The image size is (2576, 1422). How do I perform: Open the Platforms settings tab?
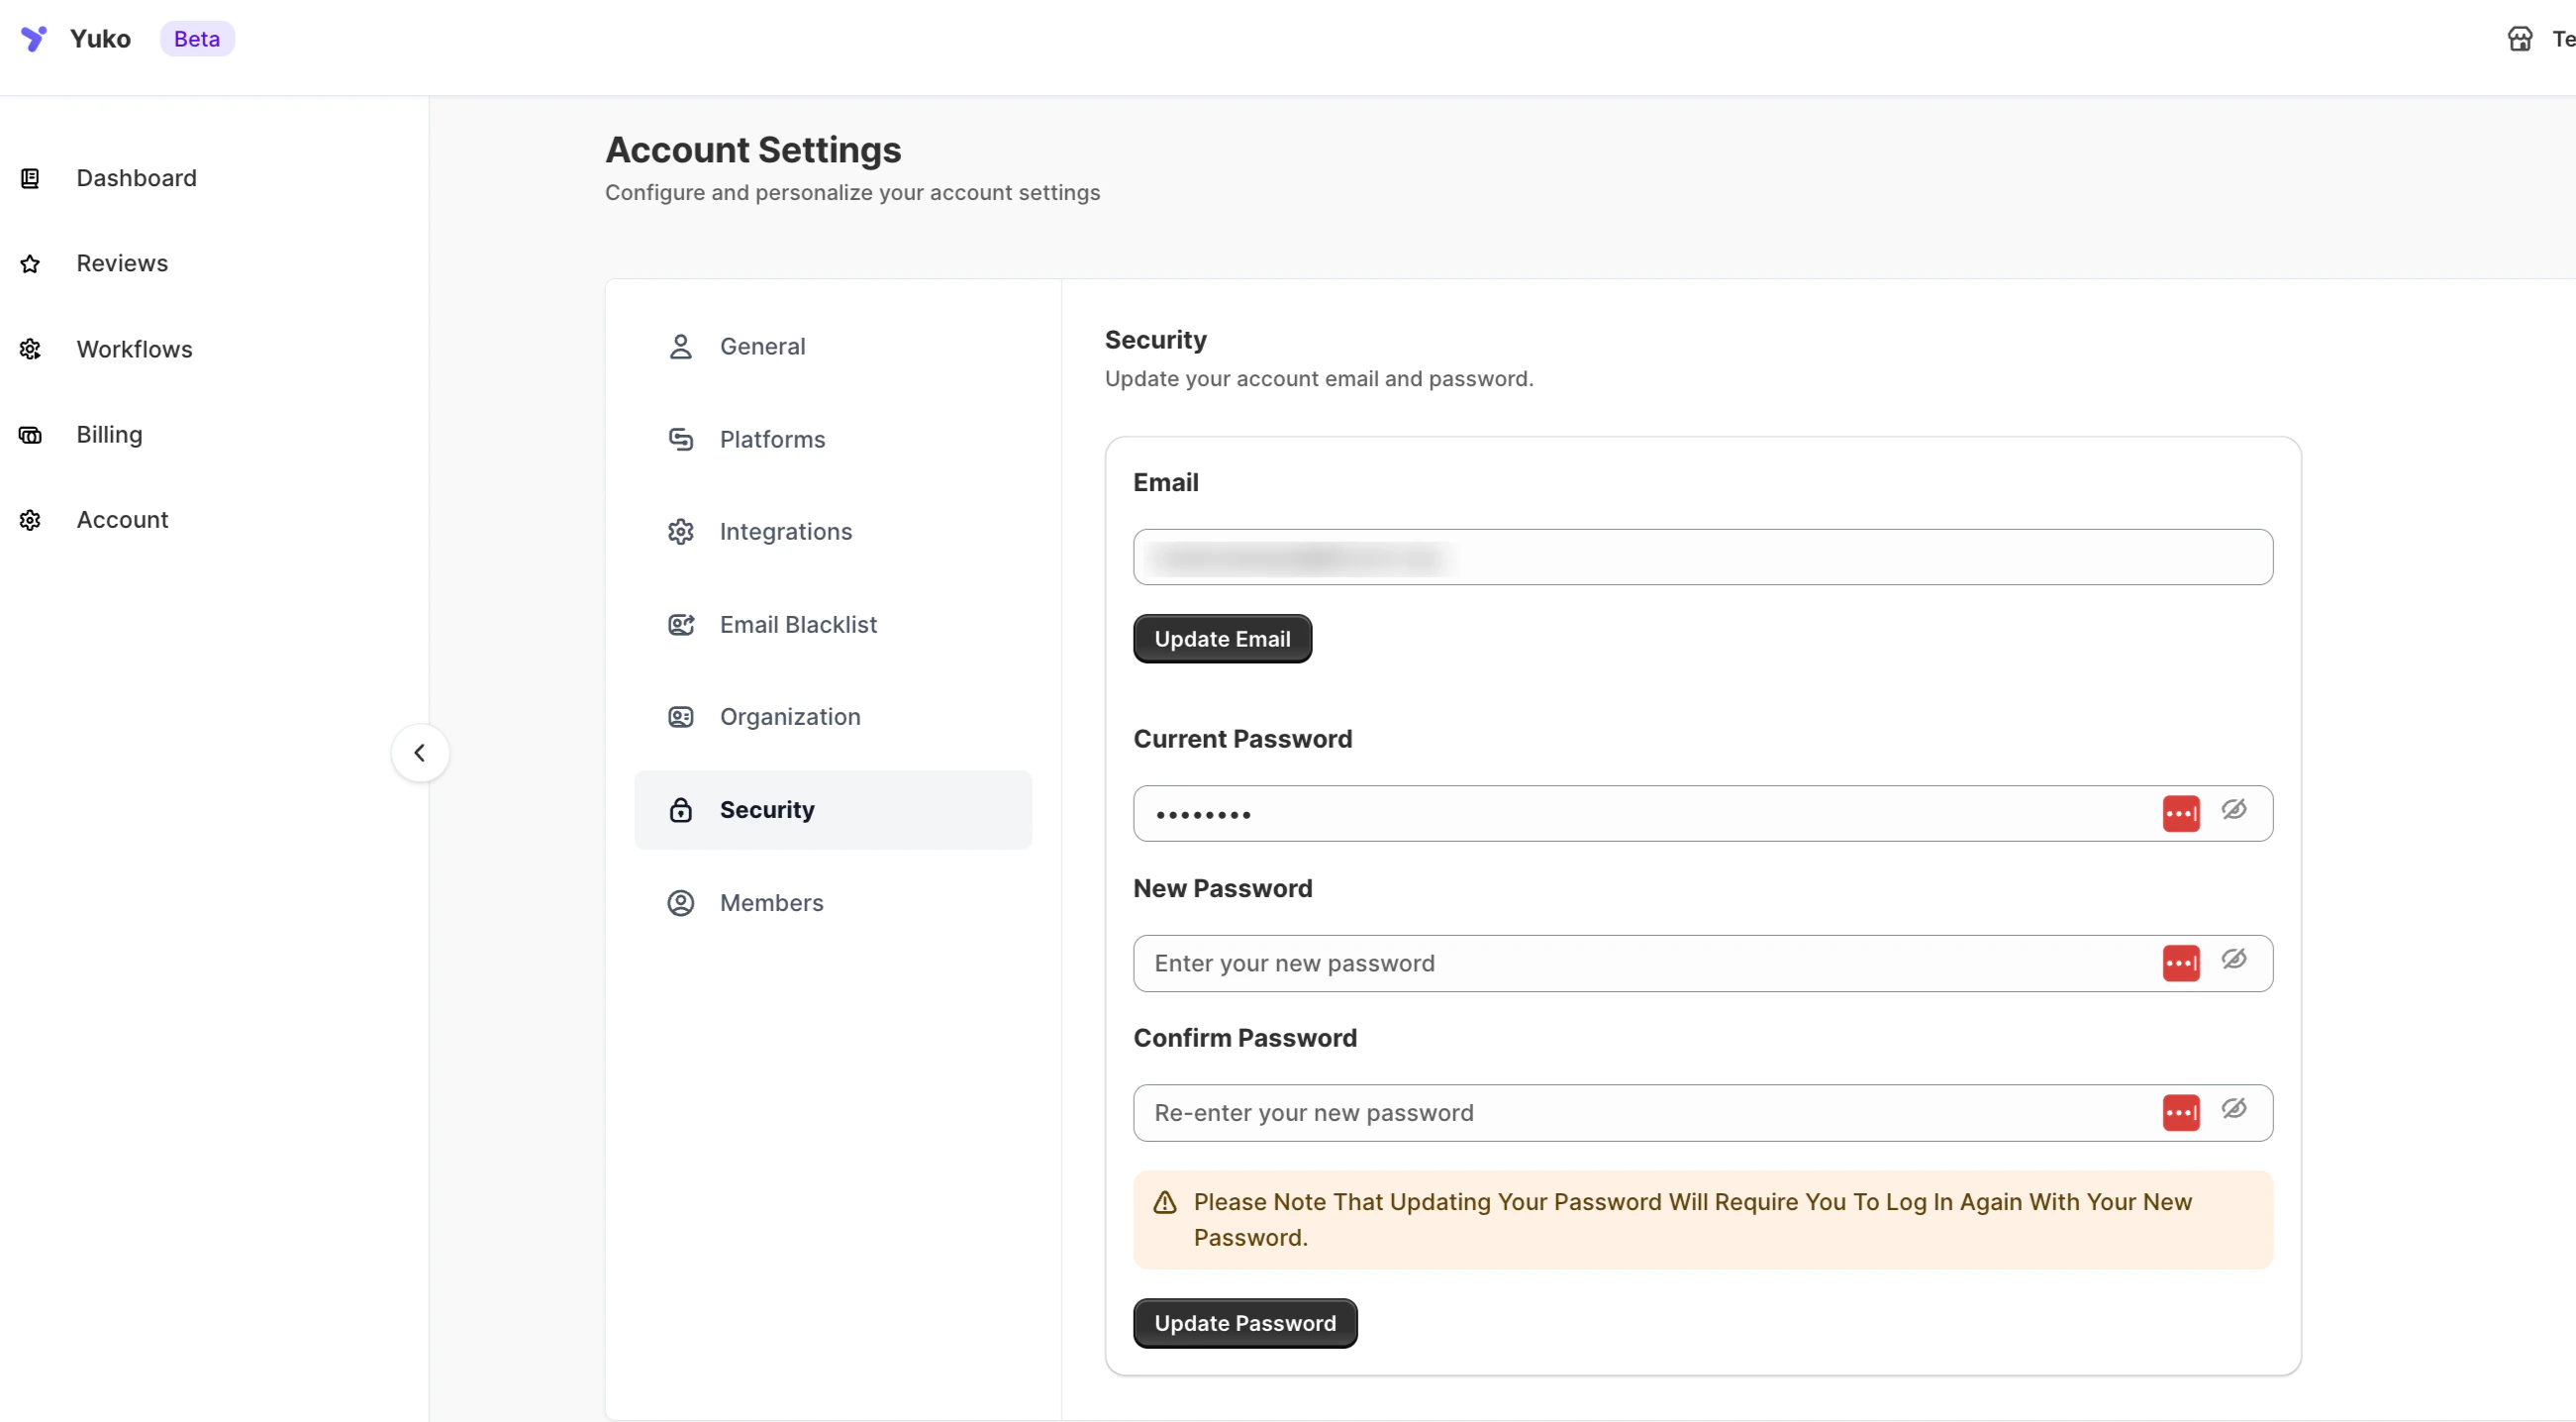(x=833, y=439)
